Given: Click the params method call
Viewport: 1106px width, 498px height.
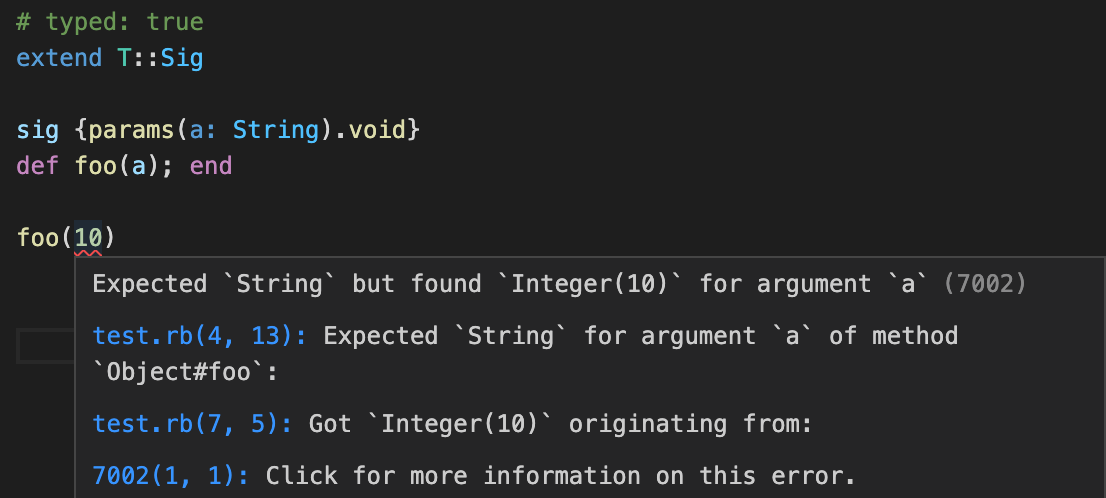Looking at the screenshot, I should 131,130.
